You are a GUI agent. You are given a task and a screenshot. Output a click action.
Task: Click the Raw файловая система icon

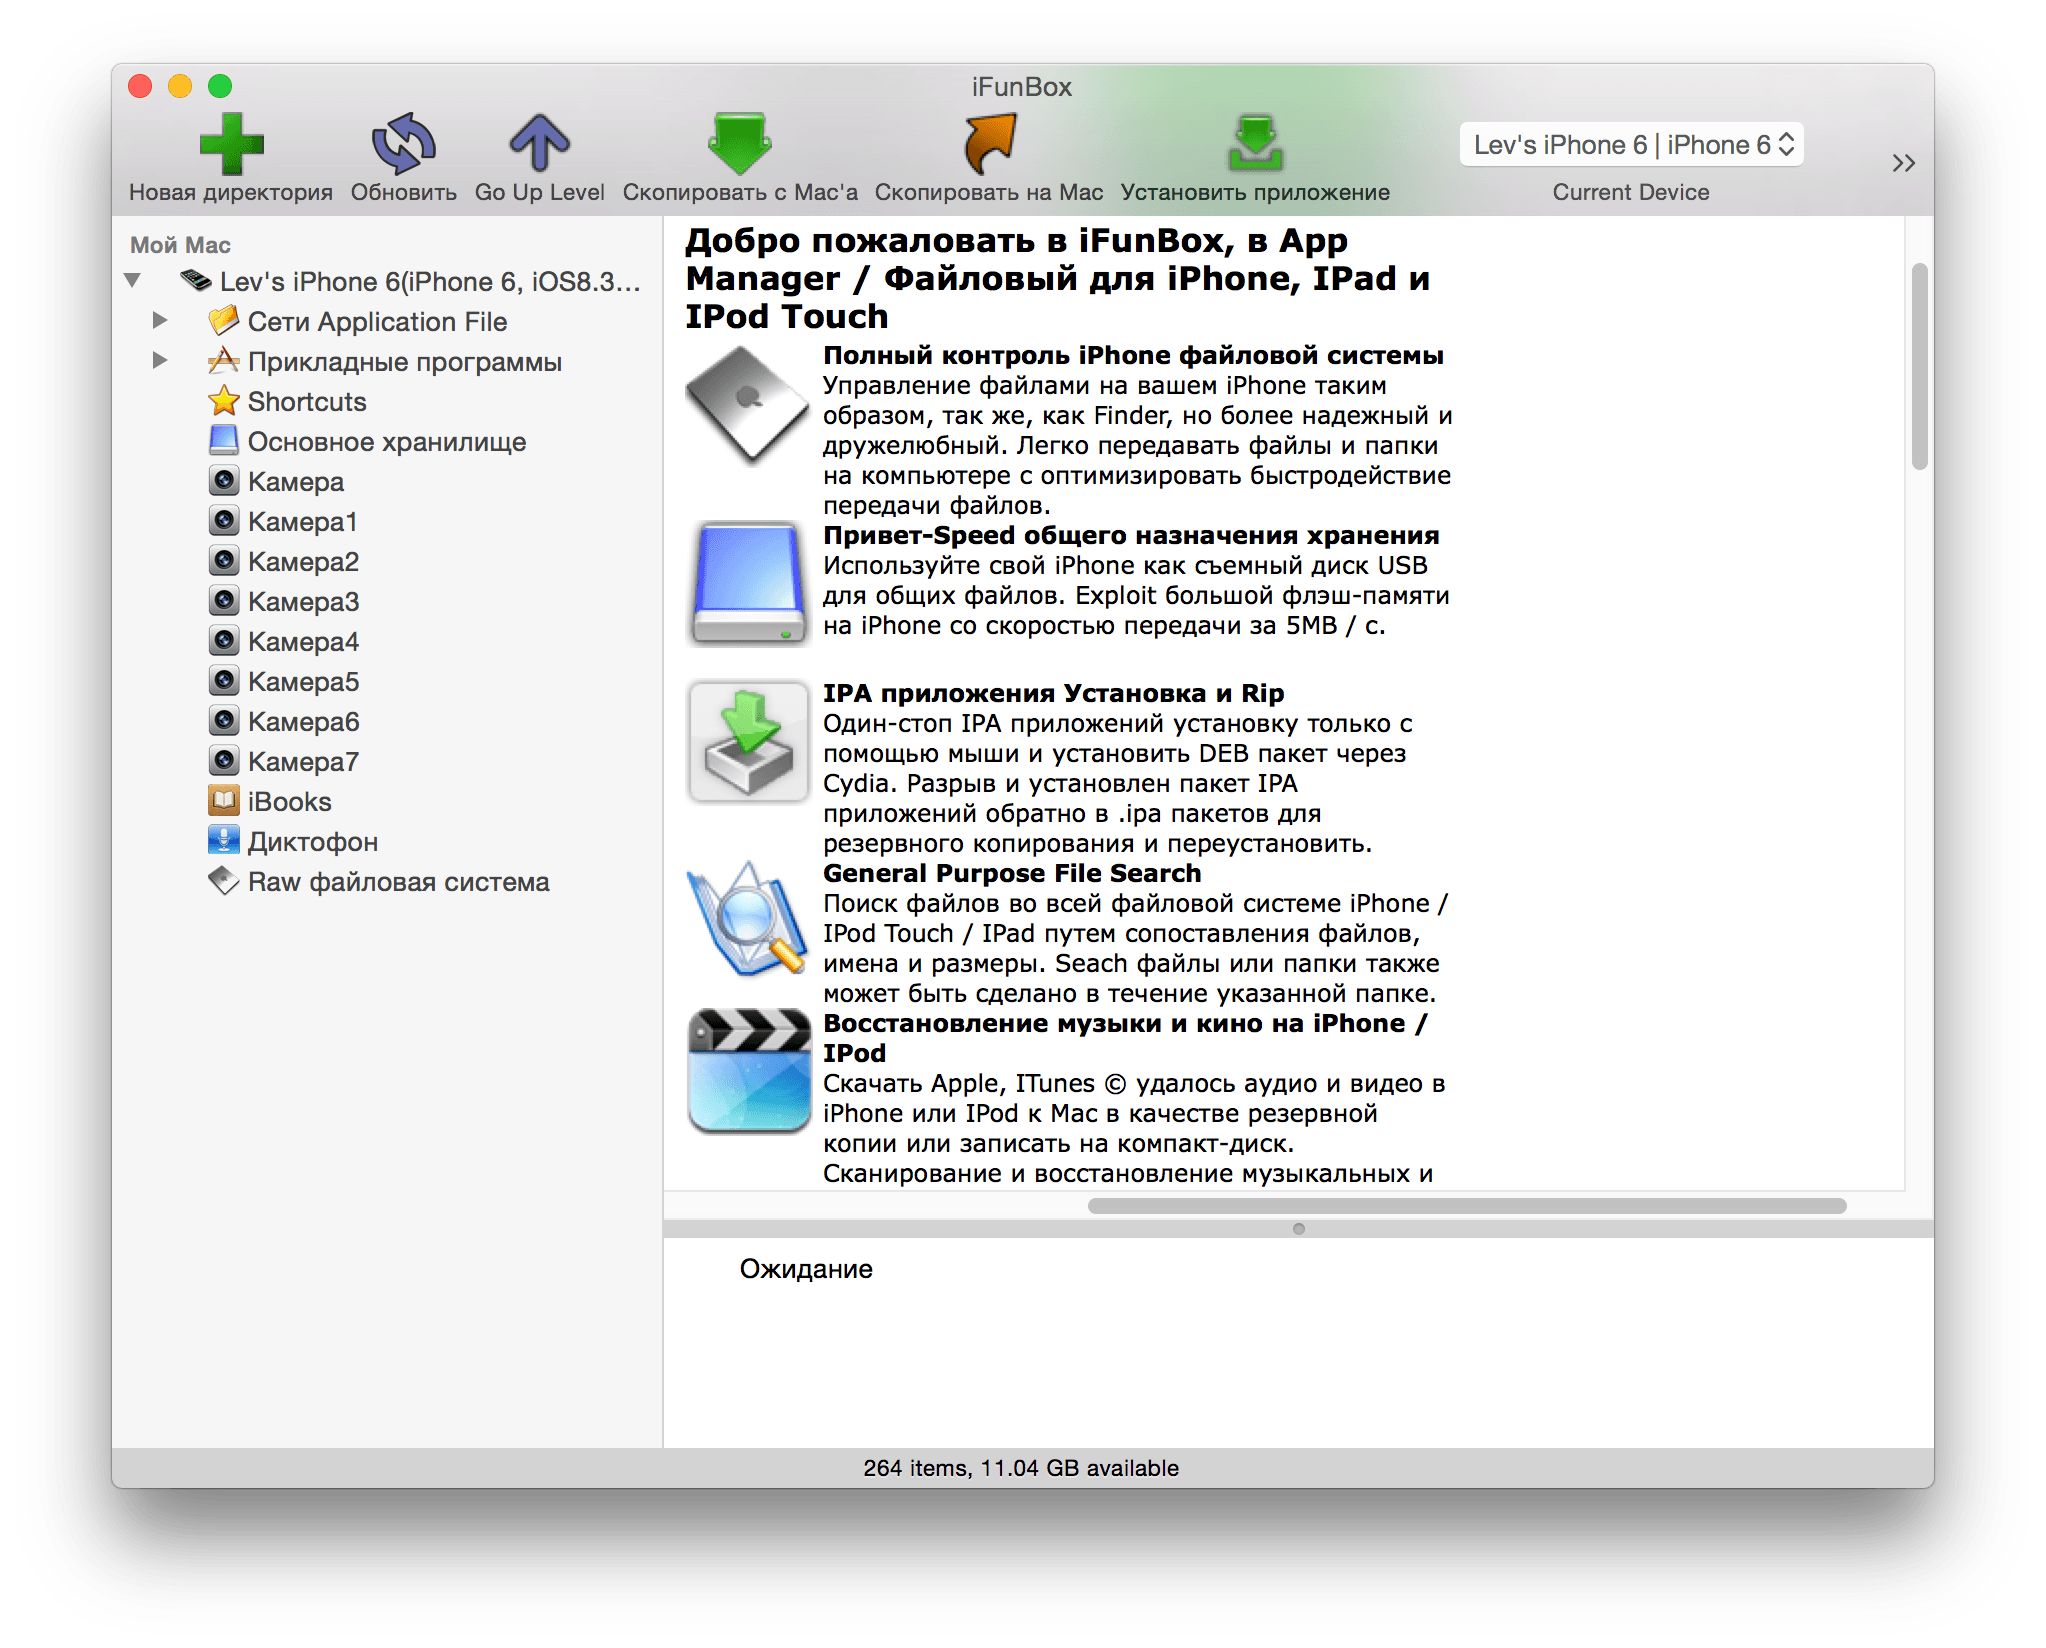(x=224, y=880)
